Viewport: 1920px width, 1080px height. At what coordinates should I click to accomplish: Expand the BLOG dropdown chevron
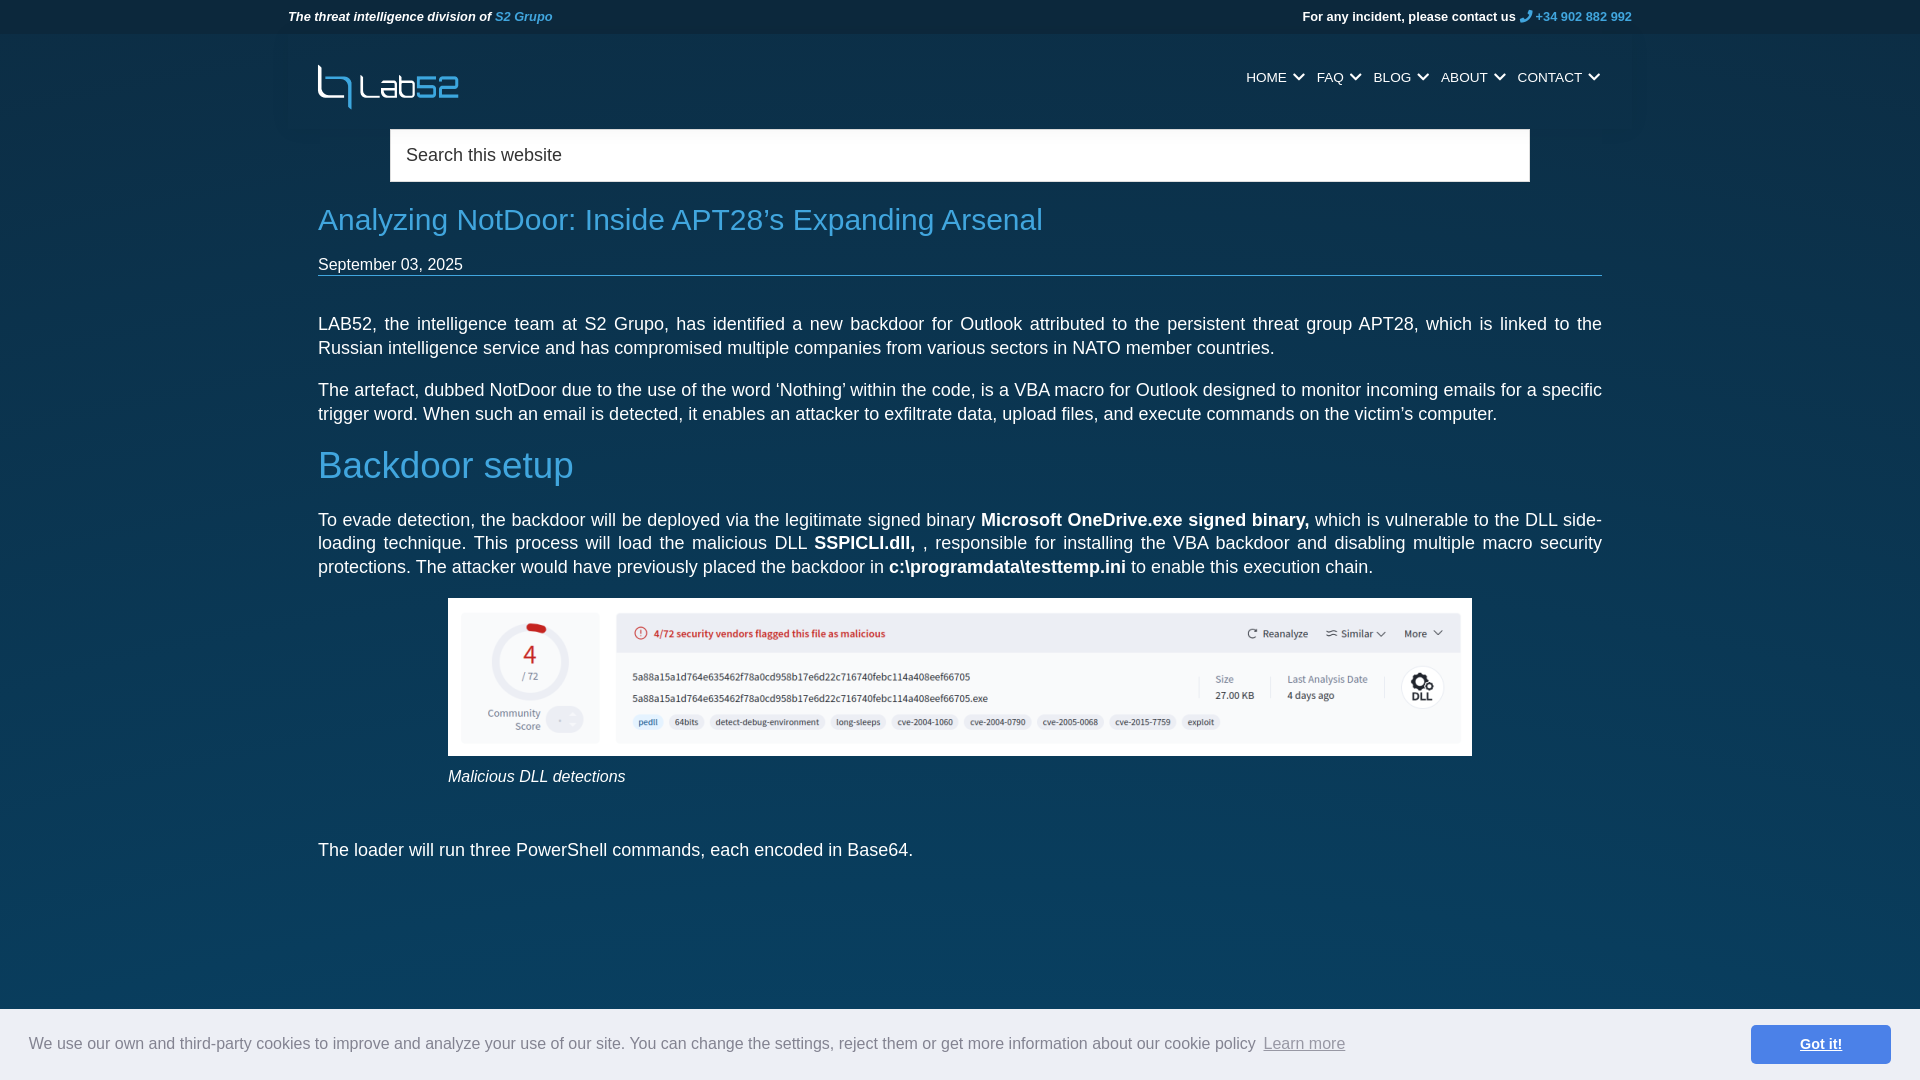coord(1423,77)
